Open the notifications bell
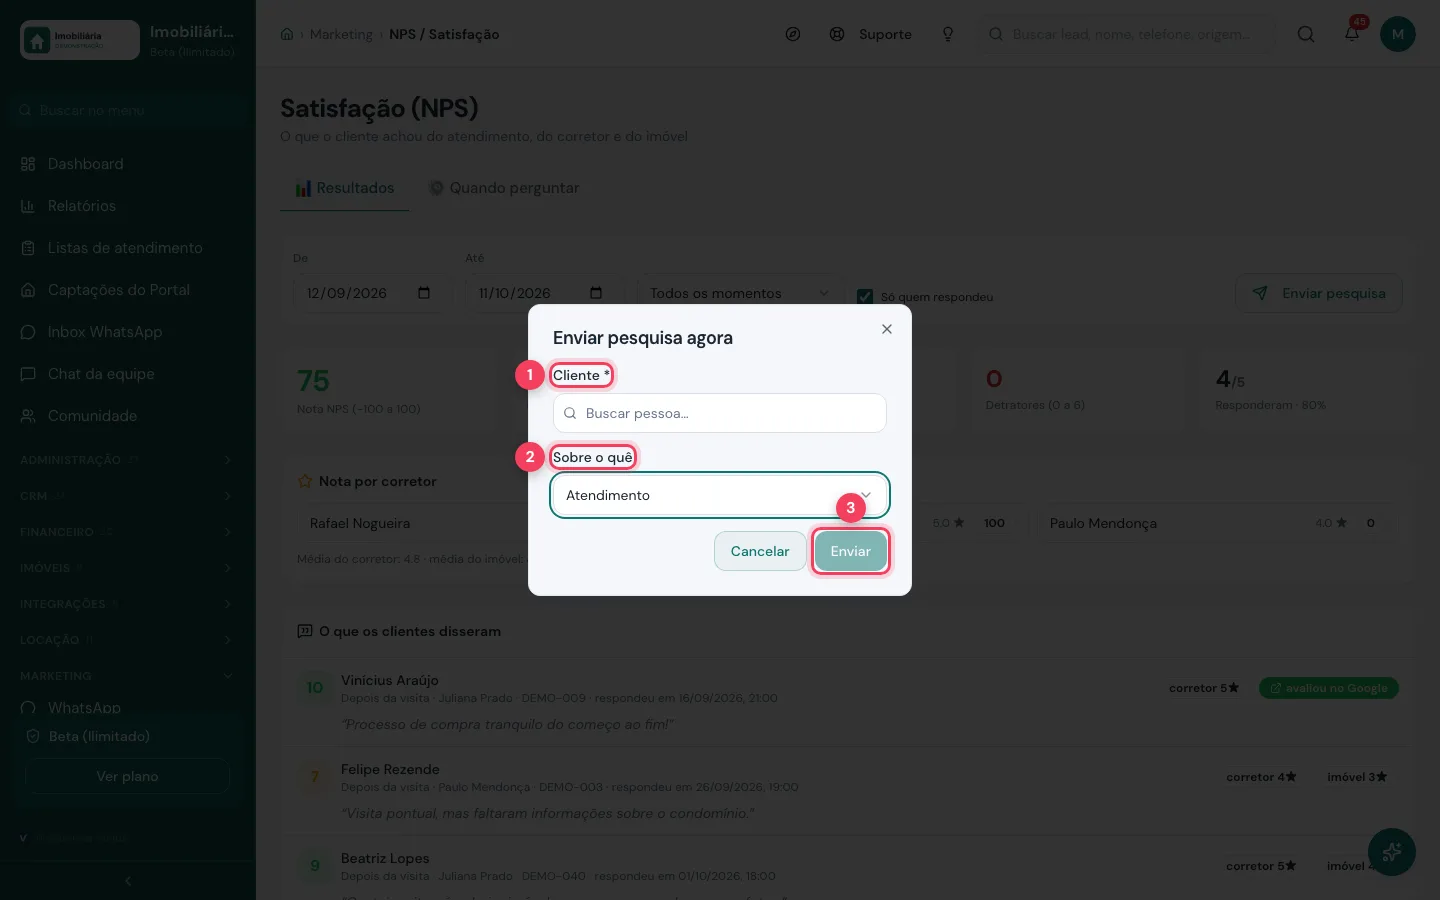 tap(1352, 34)
